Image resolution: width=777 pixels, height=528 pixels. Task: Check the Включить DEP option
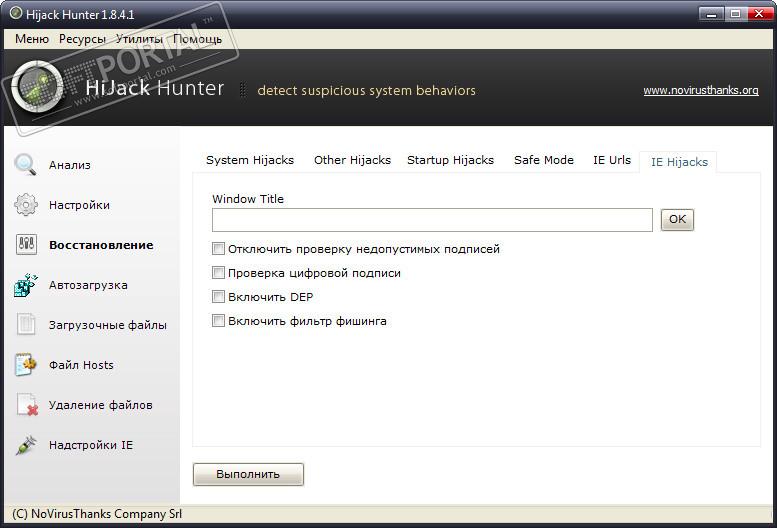click(x=218, y=297)
